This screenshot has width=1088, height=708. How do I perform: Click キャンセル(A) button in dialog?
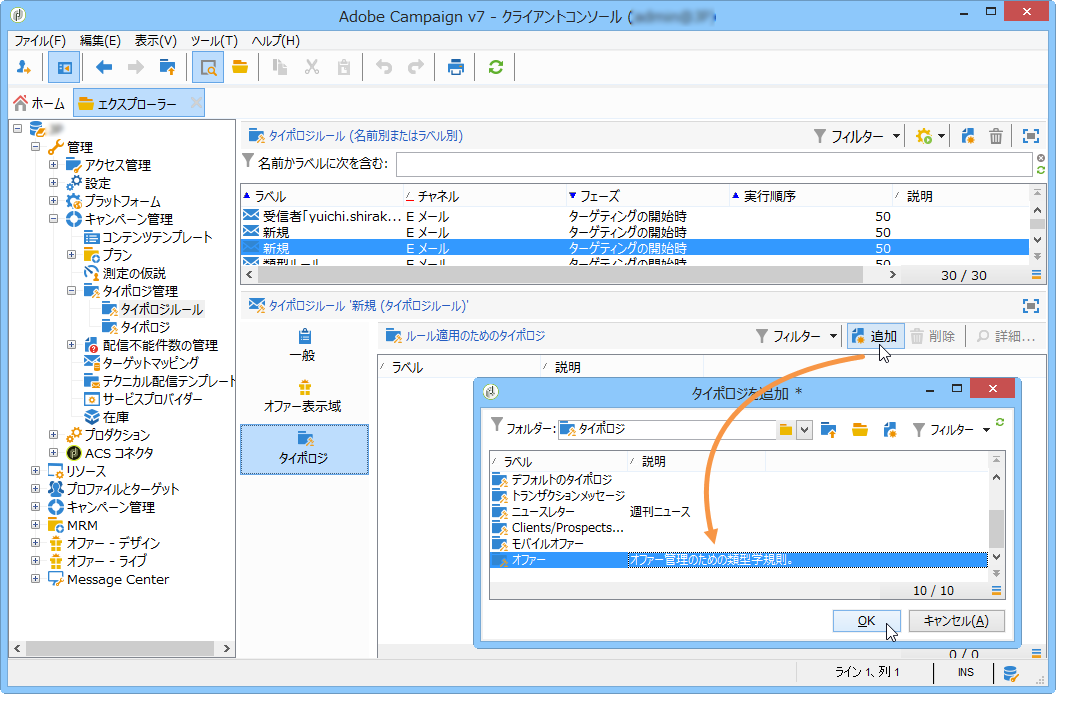point(956,621)
